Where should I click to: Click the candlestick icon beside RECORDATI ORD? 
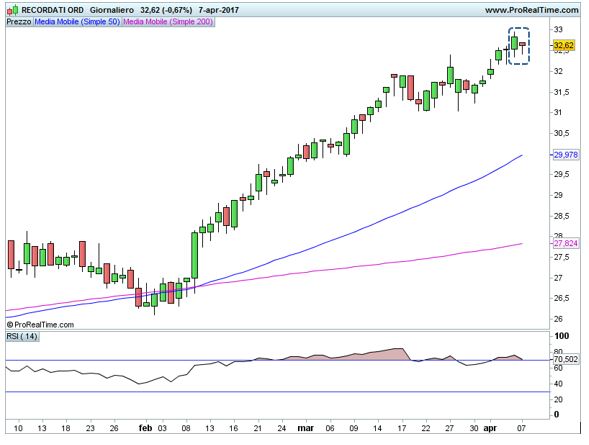[12, 10]
